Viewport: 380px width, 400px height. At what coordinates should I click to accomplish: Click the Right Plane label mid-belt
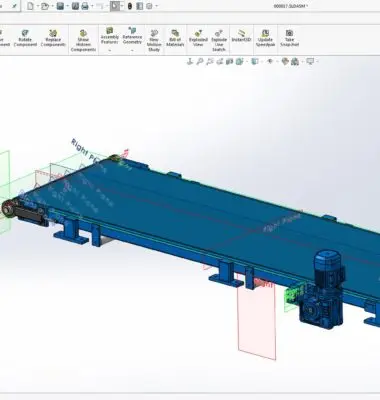pyautogui.click(x=282, y=222)
